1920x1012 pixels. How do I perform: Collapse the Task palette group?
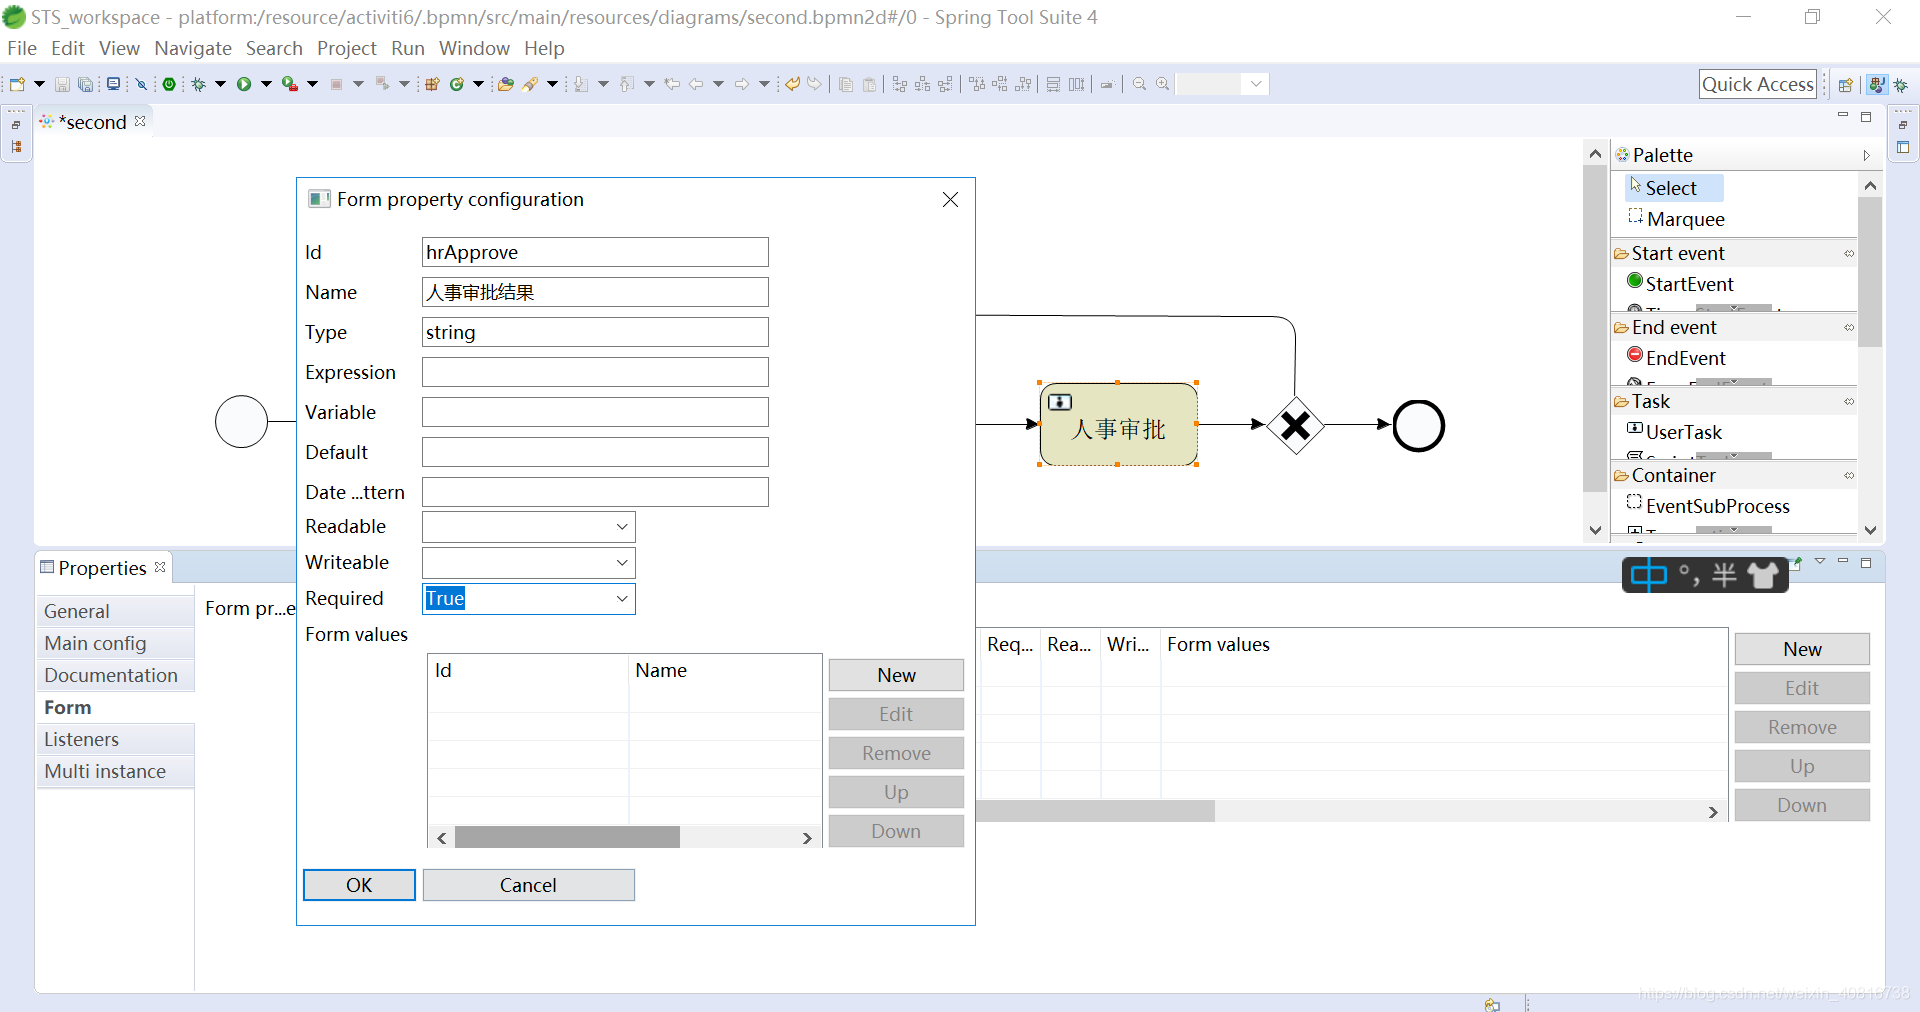pyautogui.click(x=1733, y=401)
